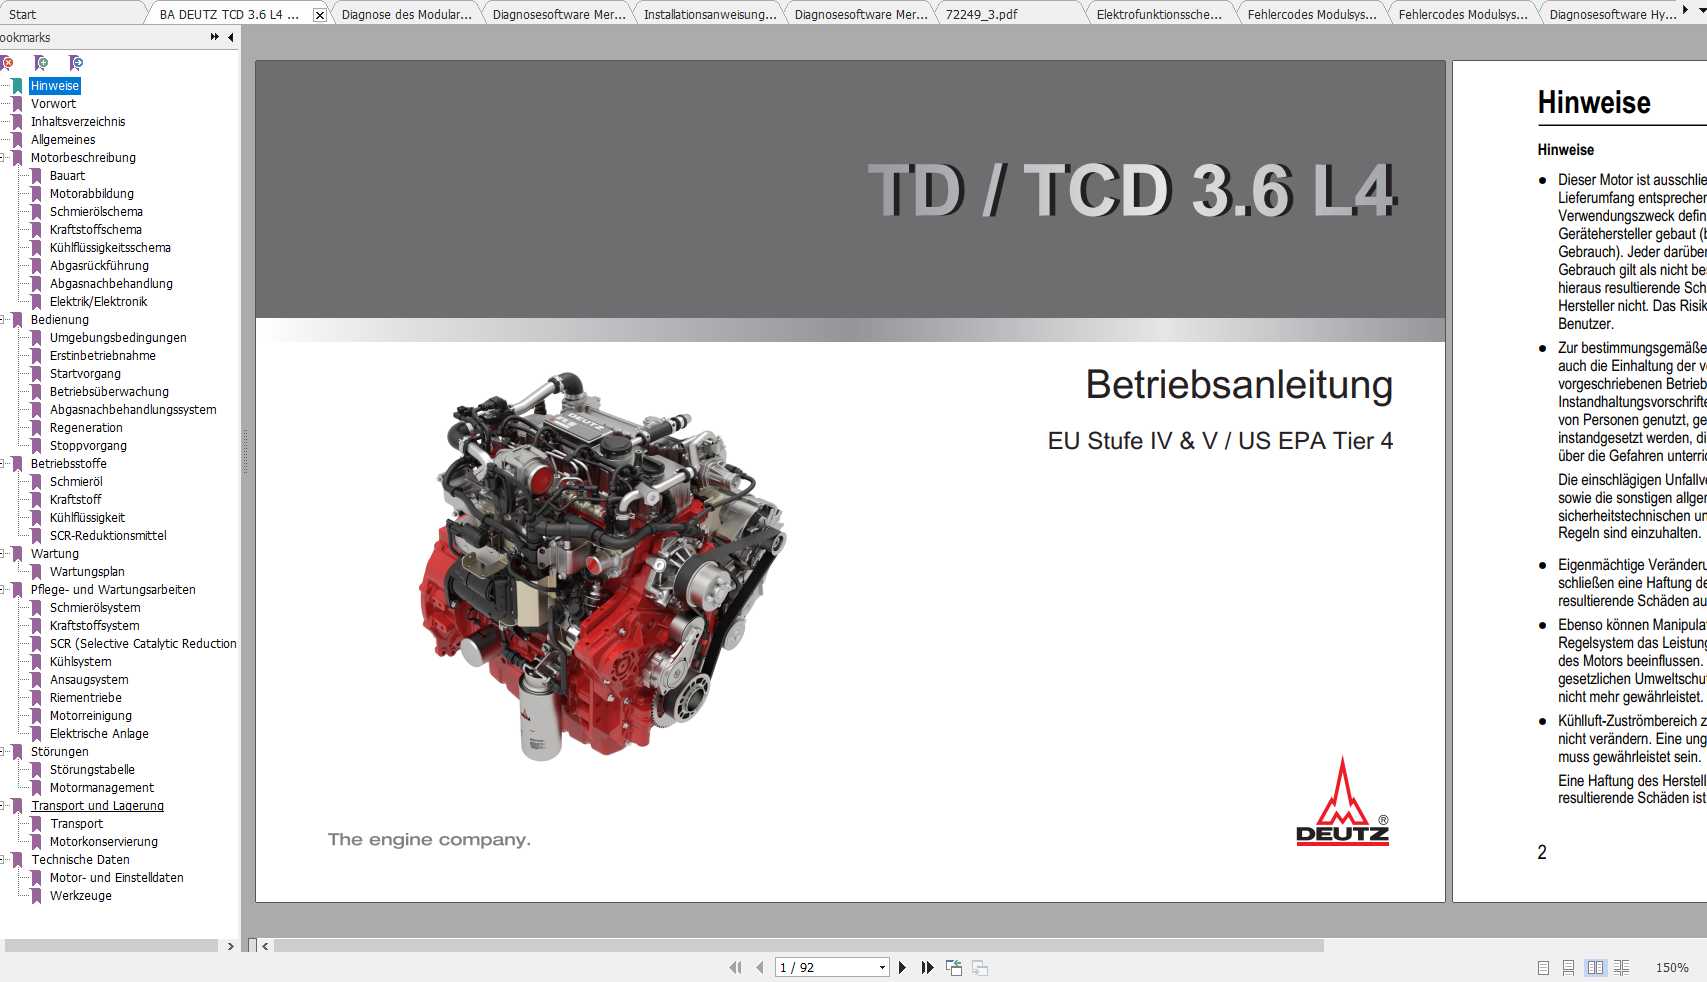Collapse the Motorbeschreibung bookmark node
Image resolution: width=1707 pixels, height=982 pixels.
3,158
